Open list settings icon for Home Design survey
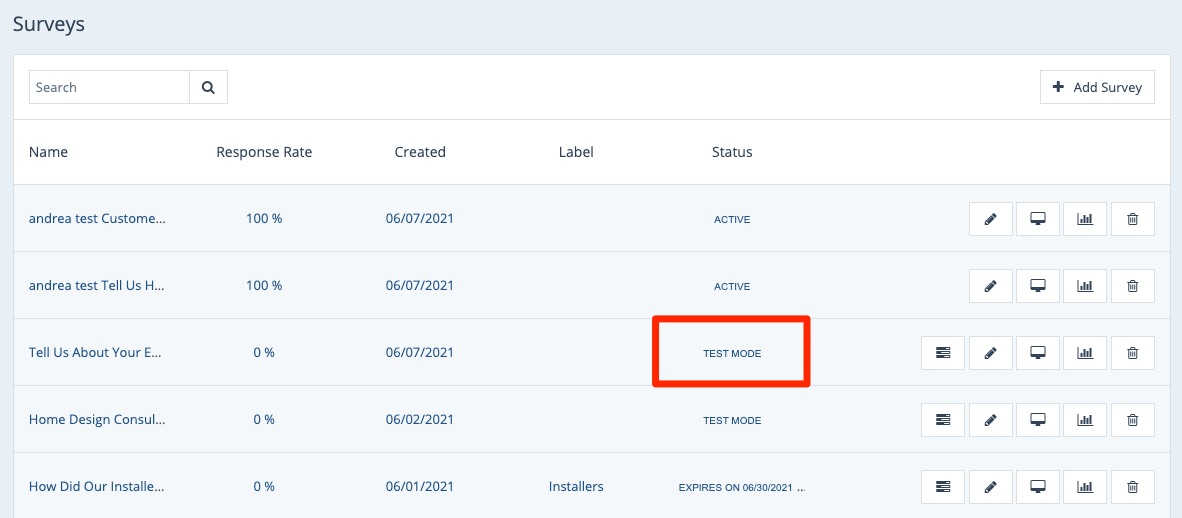This screenshot has width=1182, height=518. [x=943, y=420]
